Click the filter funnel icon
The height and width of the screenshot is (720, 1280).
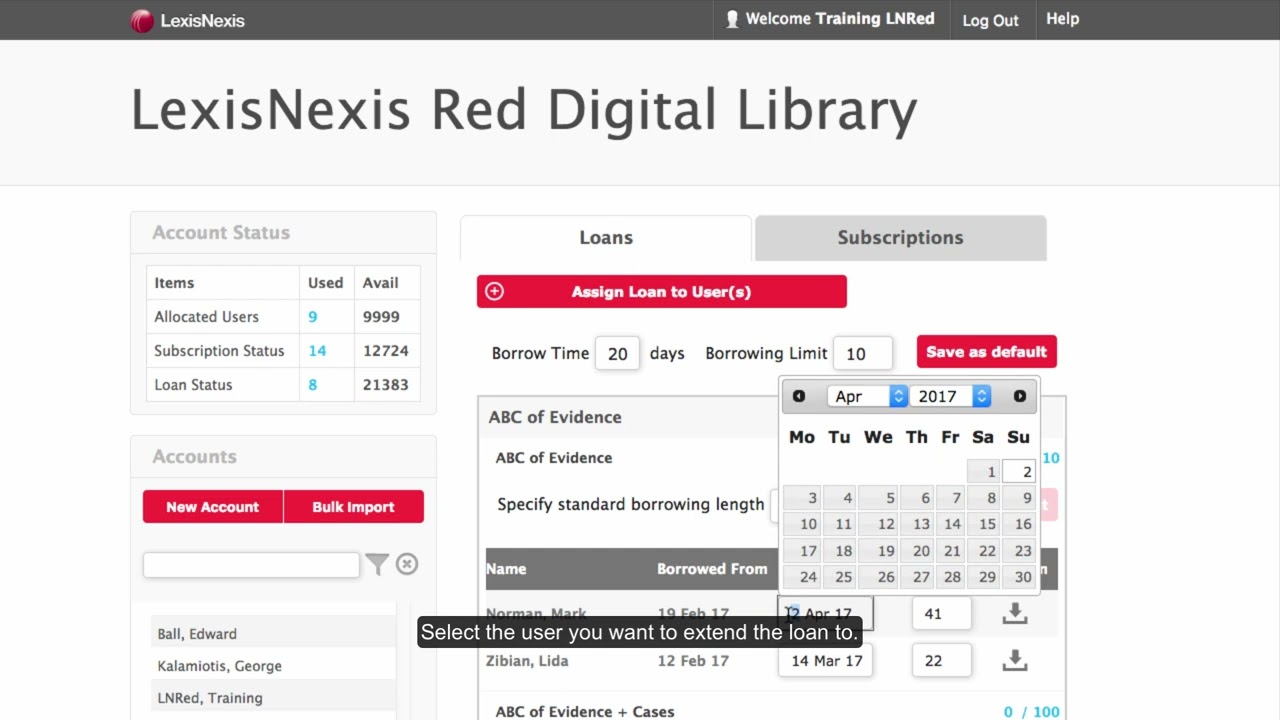tap(377, 565)
